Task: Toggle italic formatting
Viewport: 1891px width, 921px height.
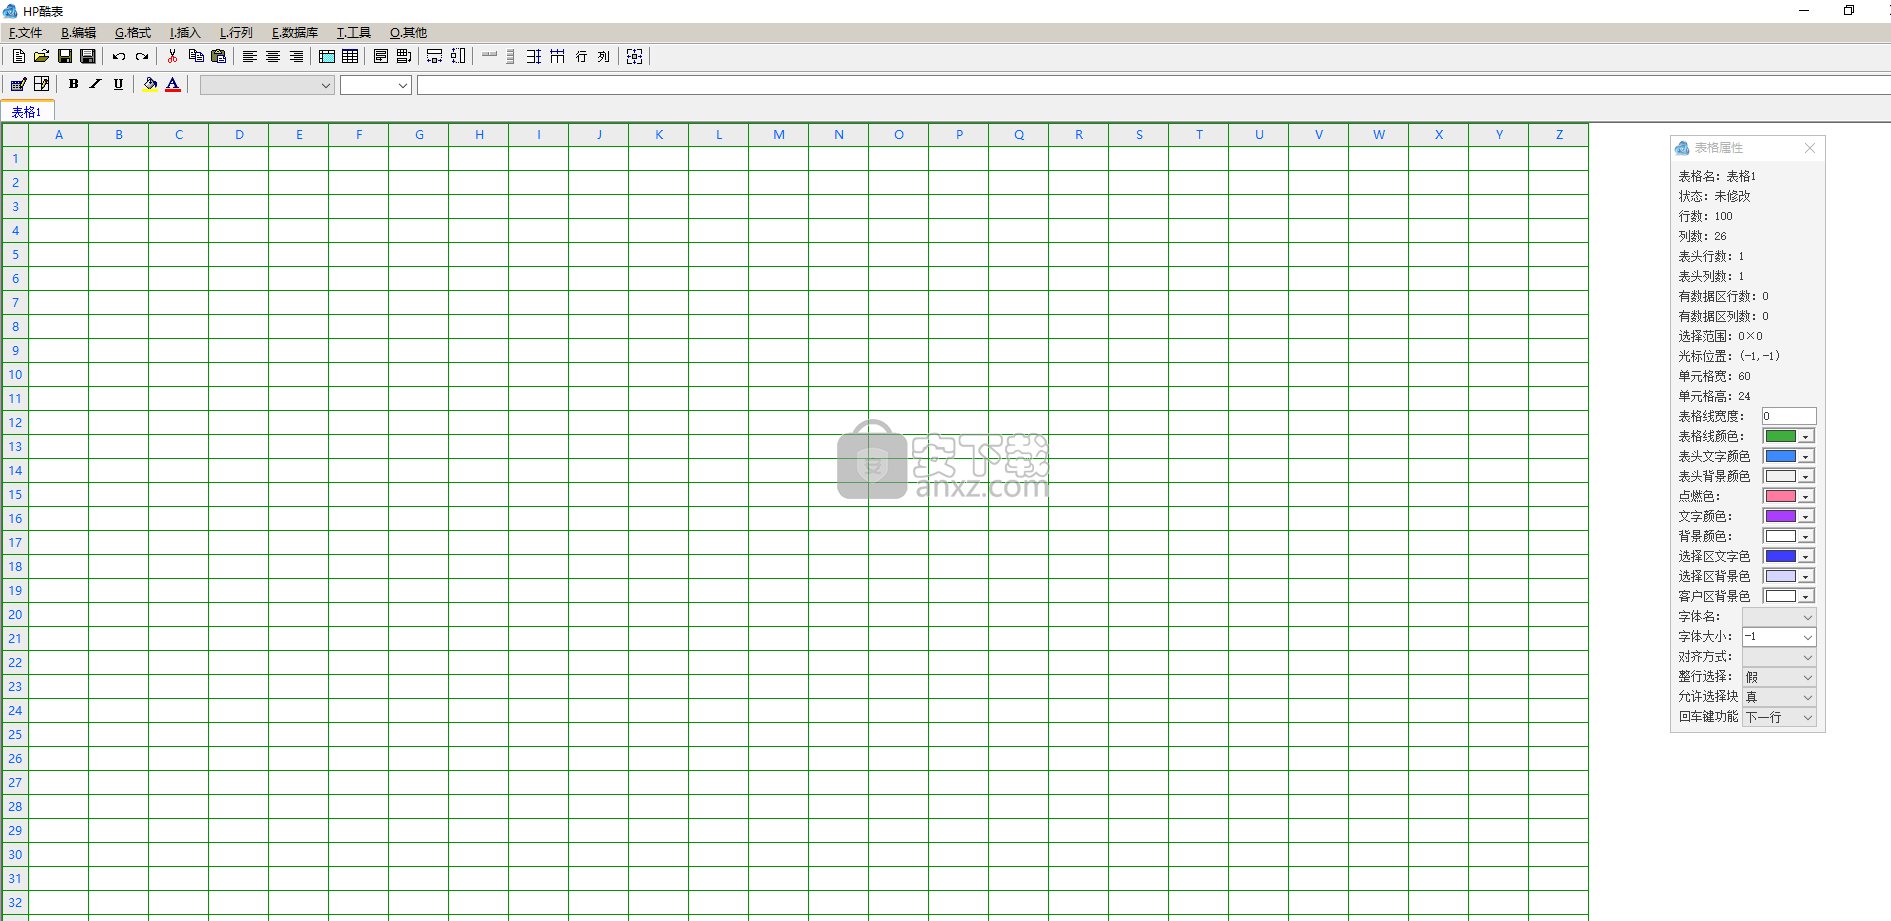Action: tap(96, 84)
